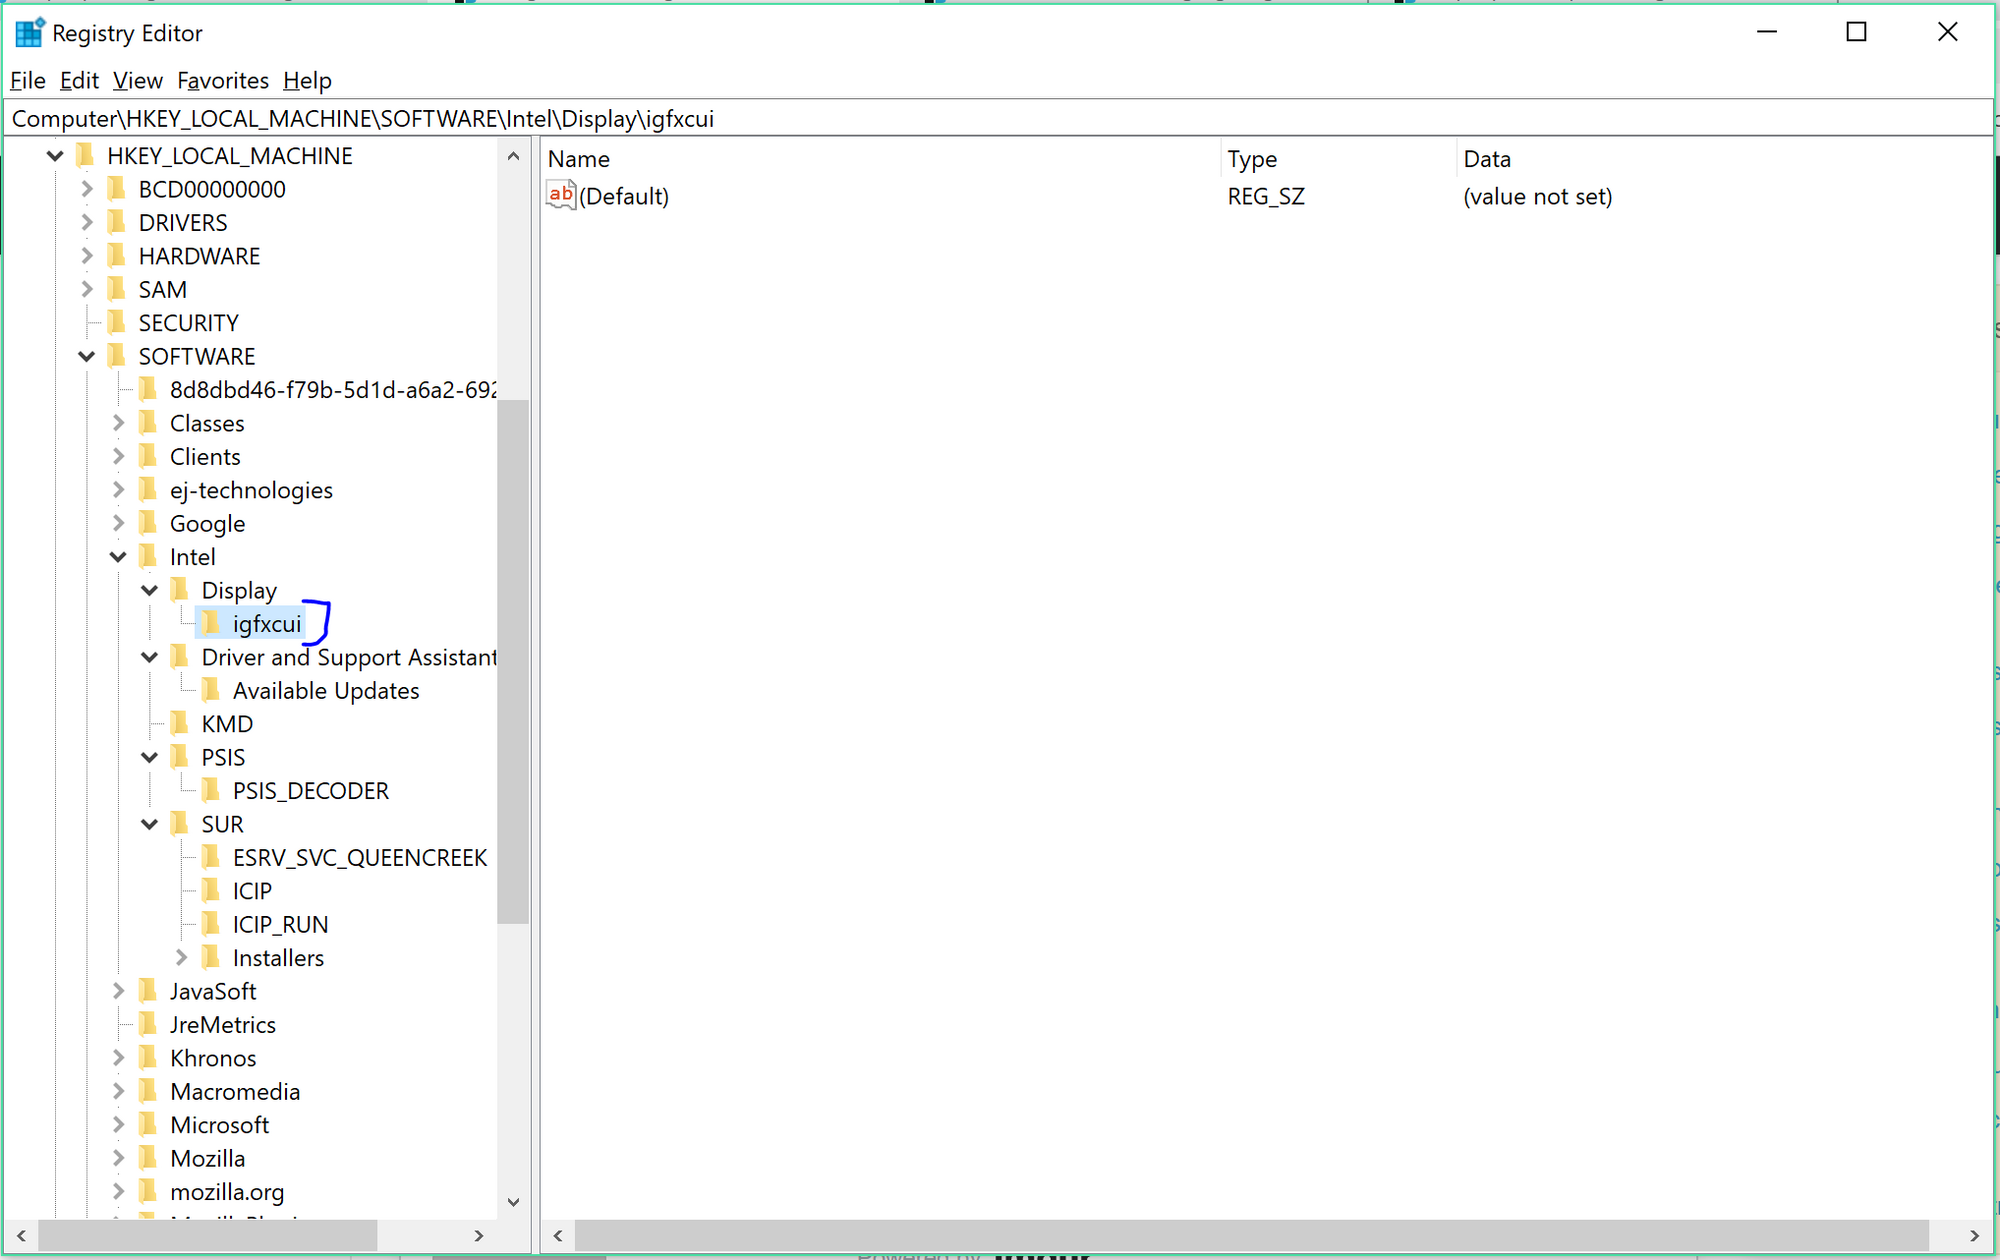Minimize the Registry Editor window
Screen dimensions: 2000x1260
[x=1767, y=32]
